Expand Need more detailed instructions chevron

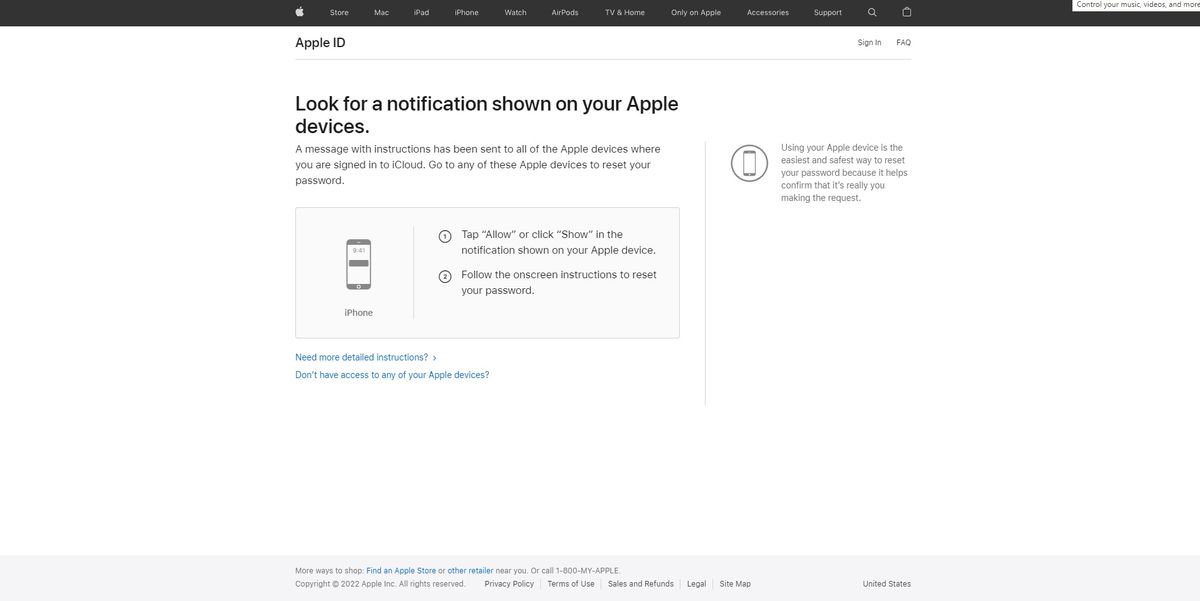[434, 357]
